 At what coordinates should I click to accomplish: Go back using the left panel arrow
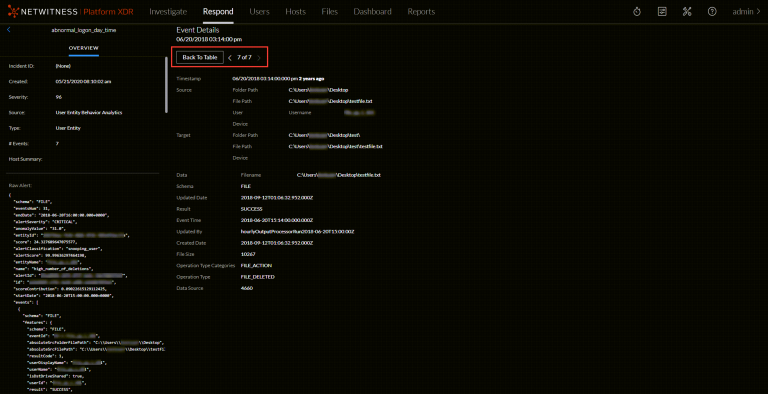tap(9, 30)
